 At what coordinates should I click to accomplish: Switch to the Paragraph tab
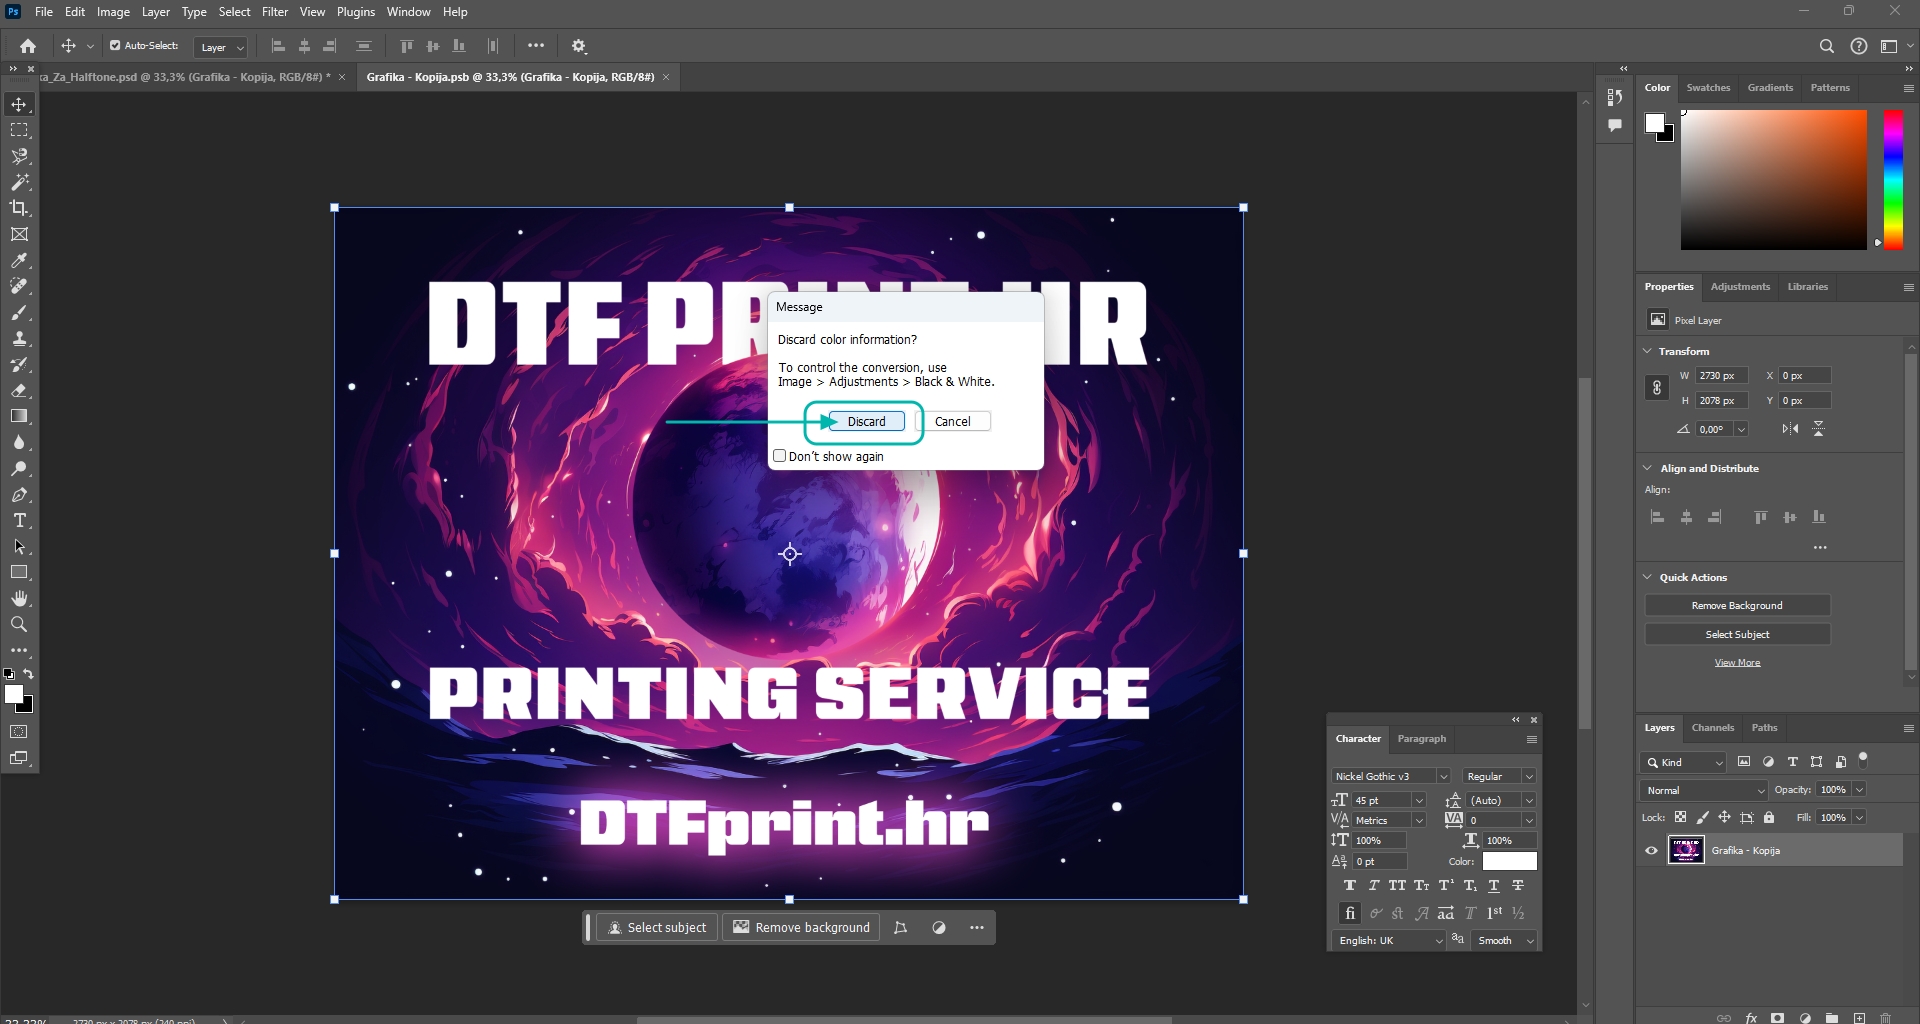click(1421, 739)
